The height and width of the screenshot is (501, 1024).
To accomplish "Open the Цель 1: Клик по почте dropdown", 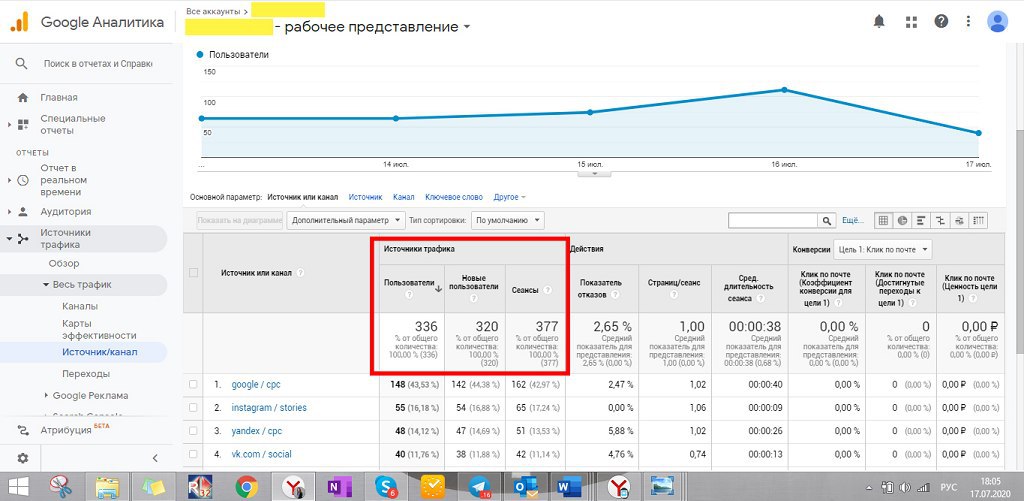I will (882, 250).
